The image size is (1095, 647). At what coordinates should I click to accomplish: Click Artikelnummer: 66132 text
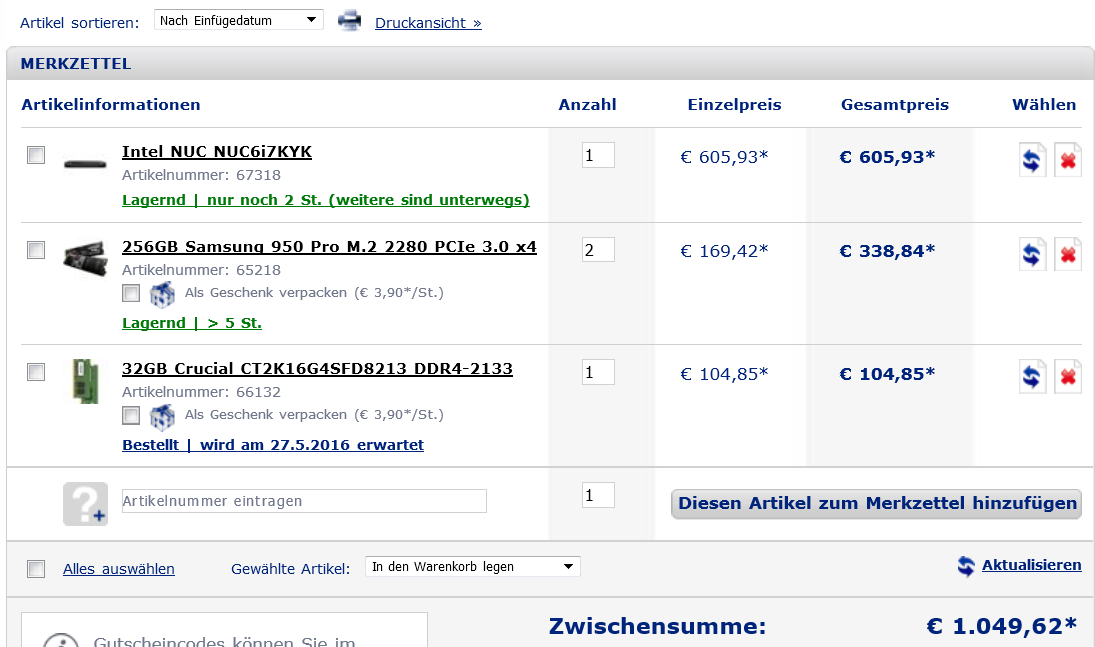point(201,392)
